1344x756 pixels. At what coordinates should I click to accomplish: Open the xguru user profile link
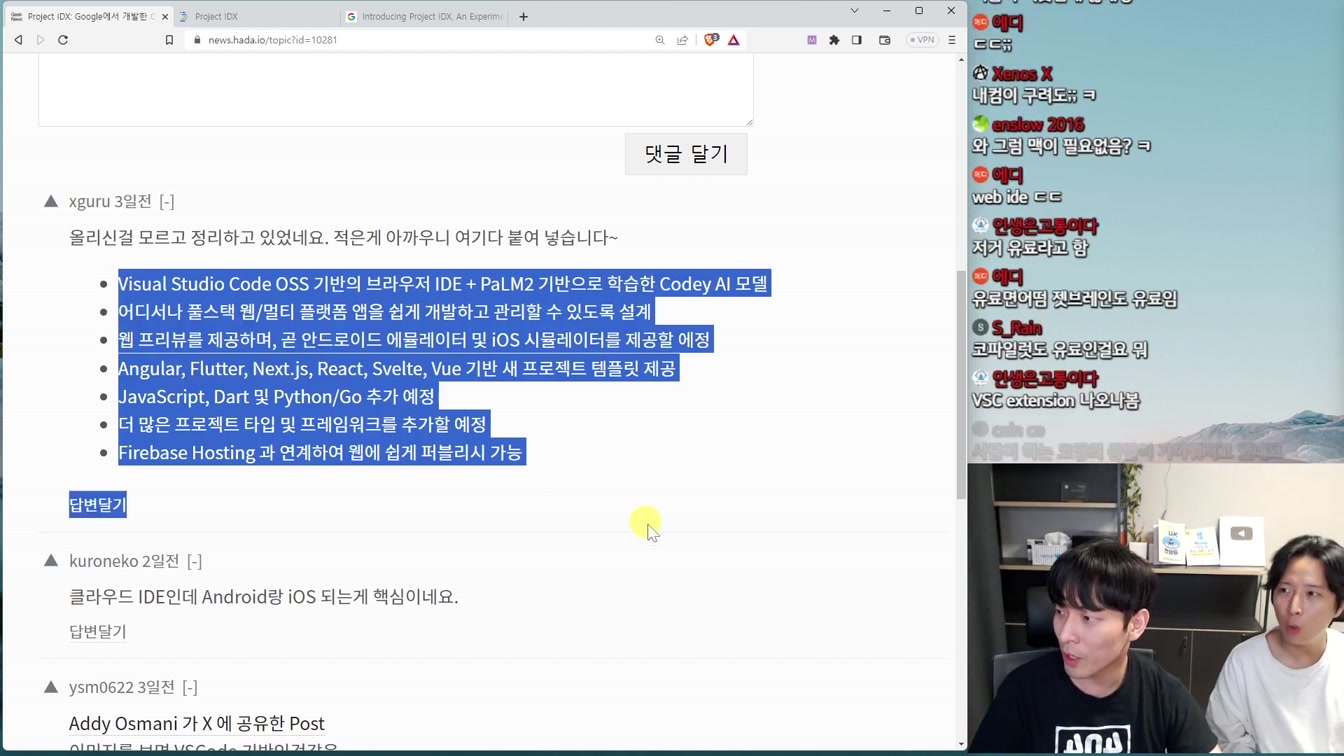click(89, 202)
